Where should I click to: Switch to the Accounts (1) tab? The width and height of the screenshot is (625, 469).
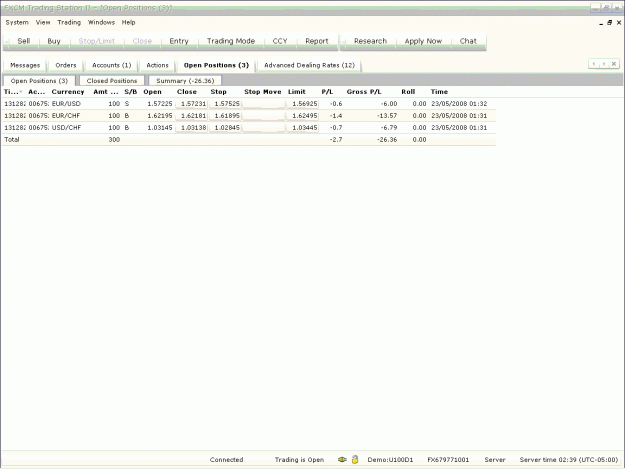[x=112, y=65]
